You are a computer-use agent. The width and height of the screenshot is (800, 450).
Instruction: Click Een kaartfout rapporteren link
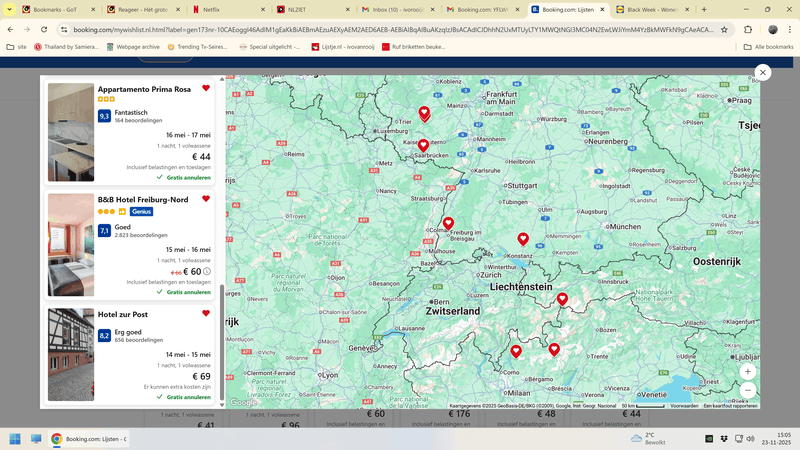click(731, 406)
